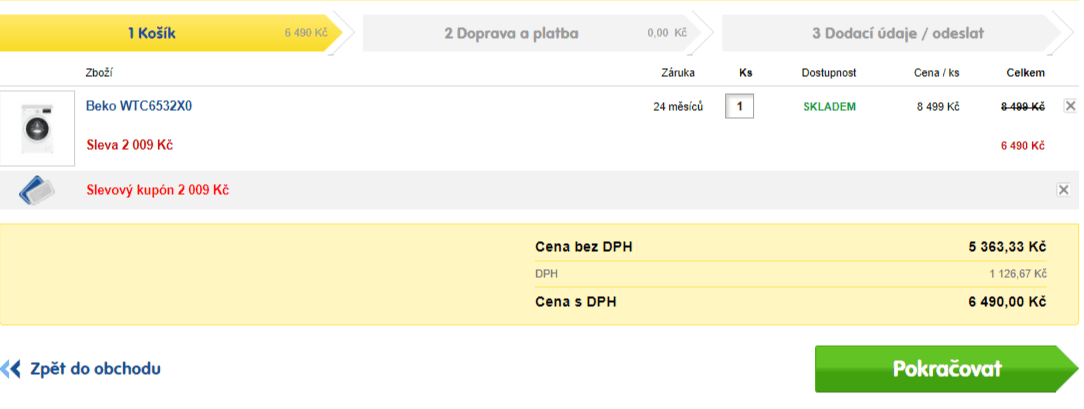Click the Cena bez DPH amount
The height and width of the screenshot is (409, 1084).
[1007, 247]
